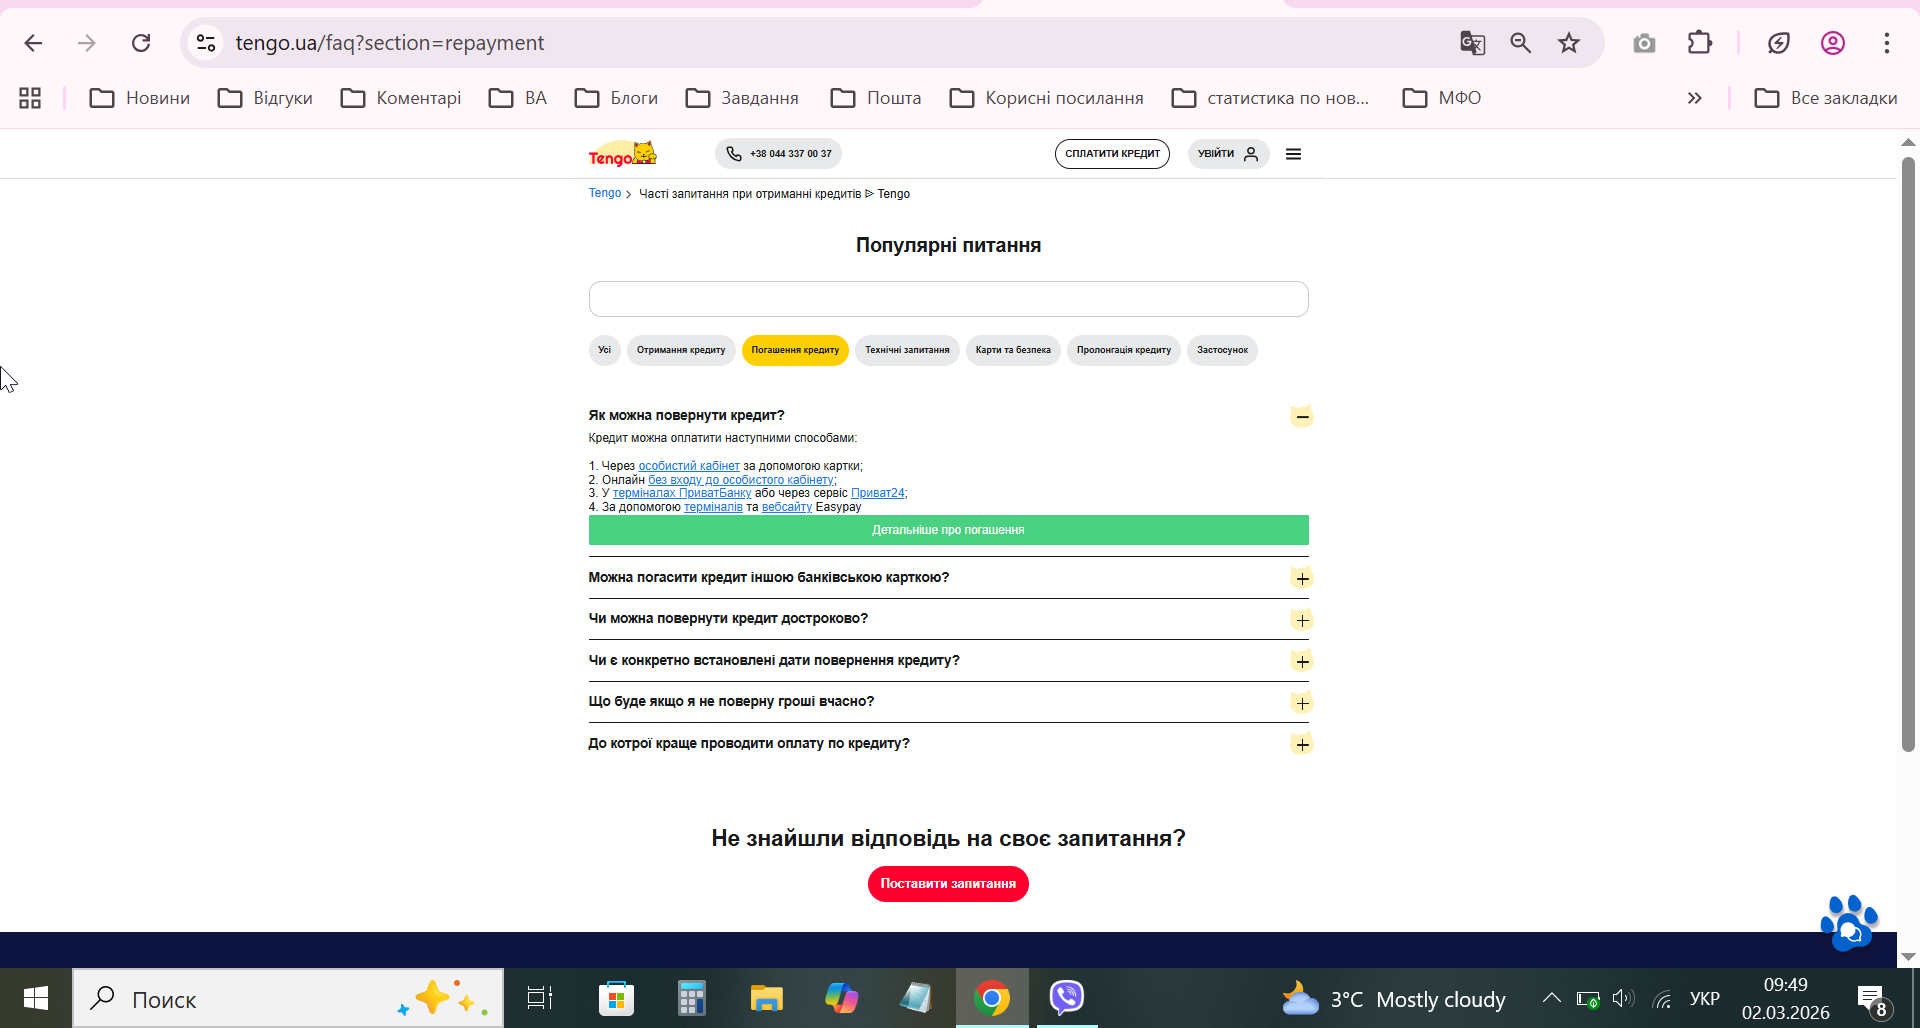
Task: Show more bookmarks with the chevron
Action: point(1694,98)
